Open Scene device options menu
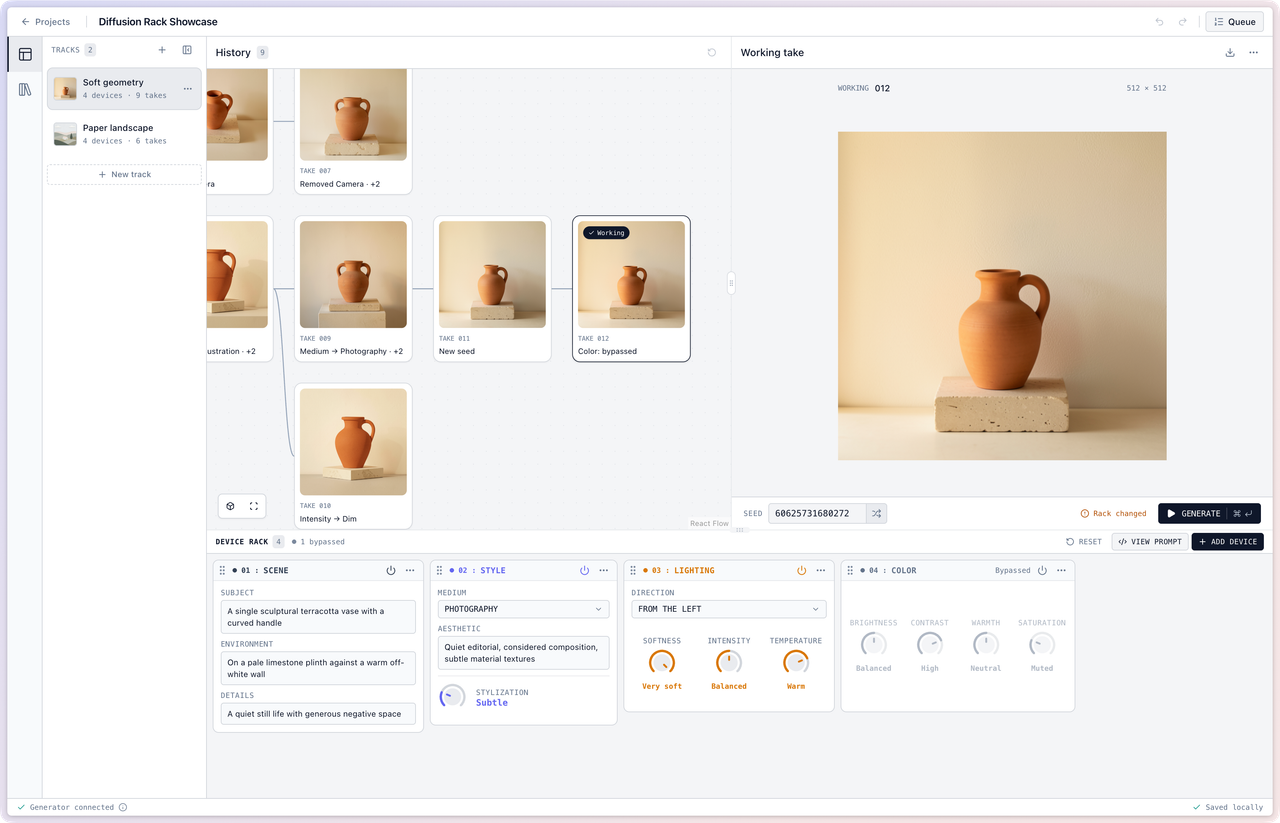The image size is (1280, 823). (410, 570)
